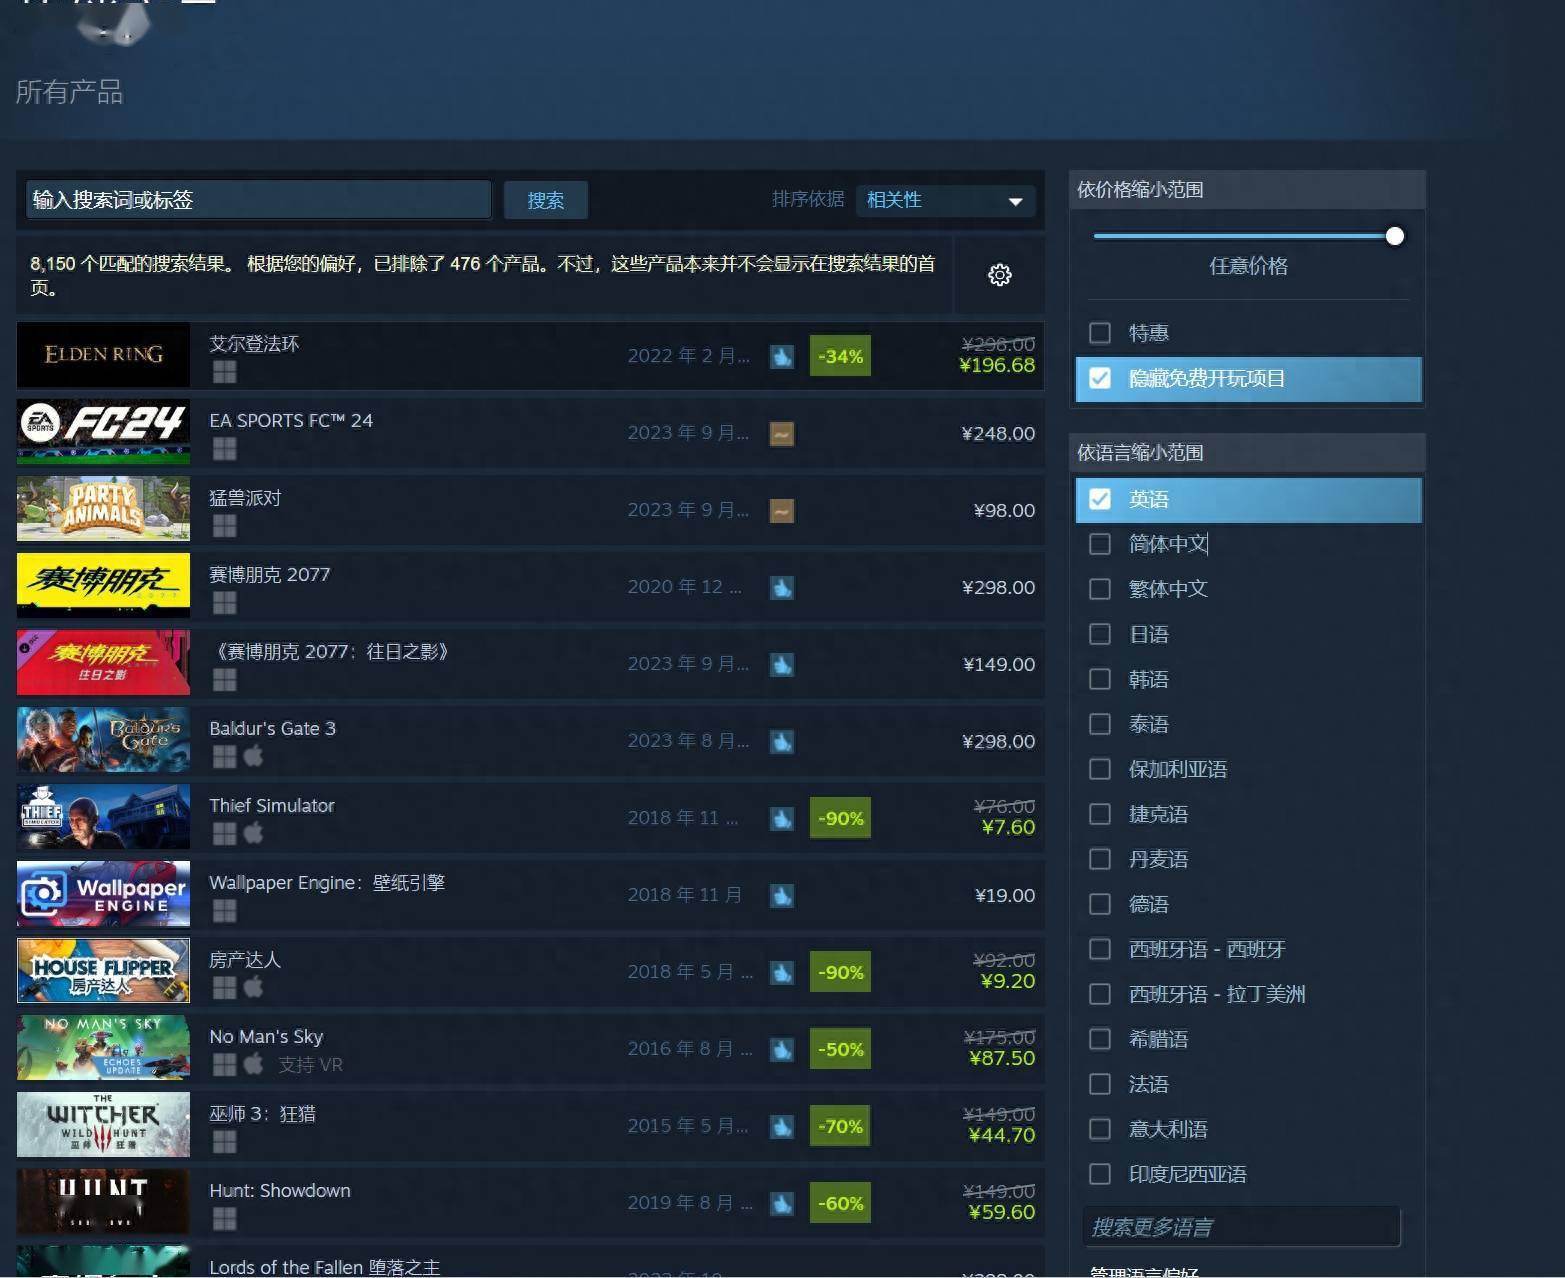Click the review icon for No Man's Sky
The width and height of the screenshot is (1565, 1278).
coord(782,1049)
